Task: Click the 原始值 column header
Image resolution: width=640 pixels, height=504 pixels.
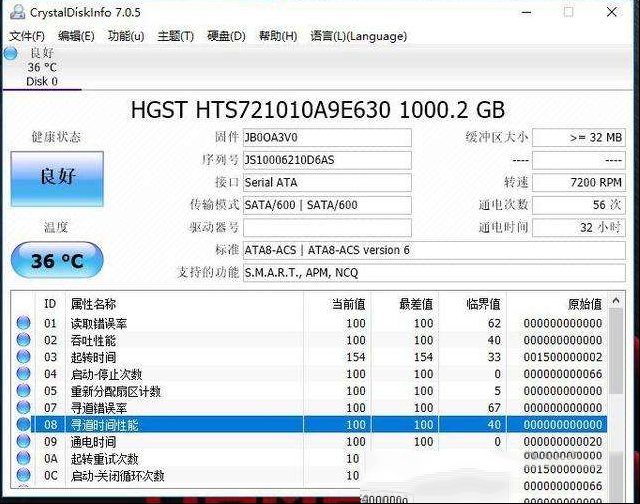Action: (x=557, y=304)
